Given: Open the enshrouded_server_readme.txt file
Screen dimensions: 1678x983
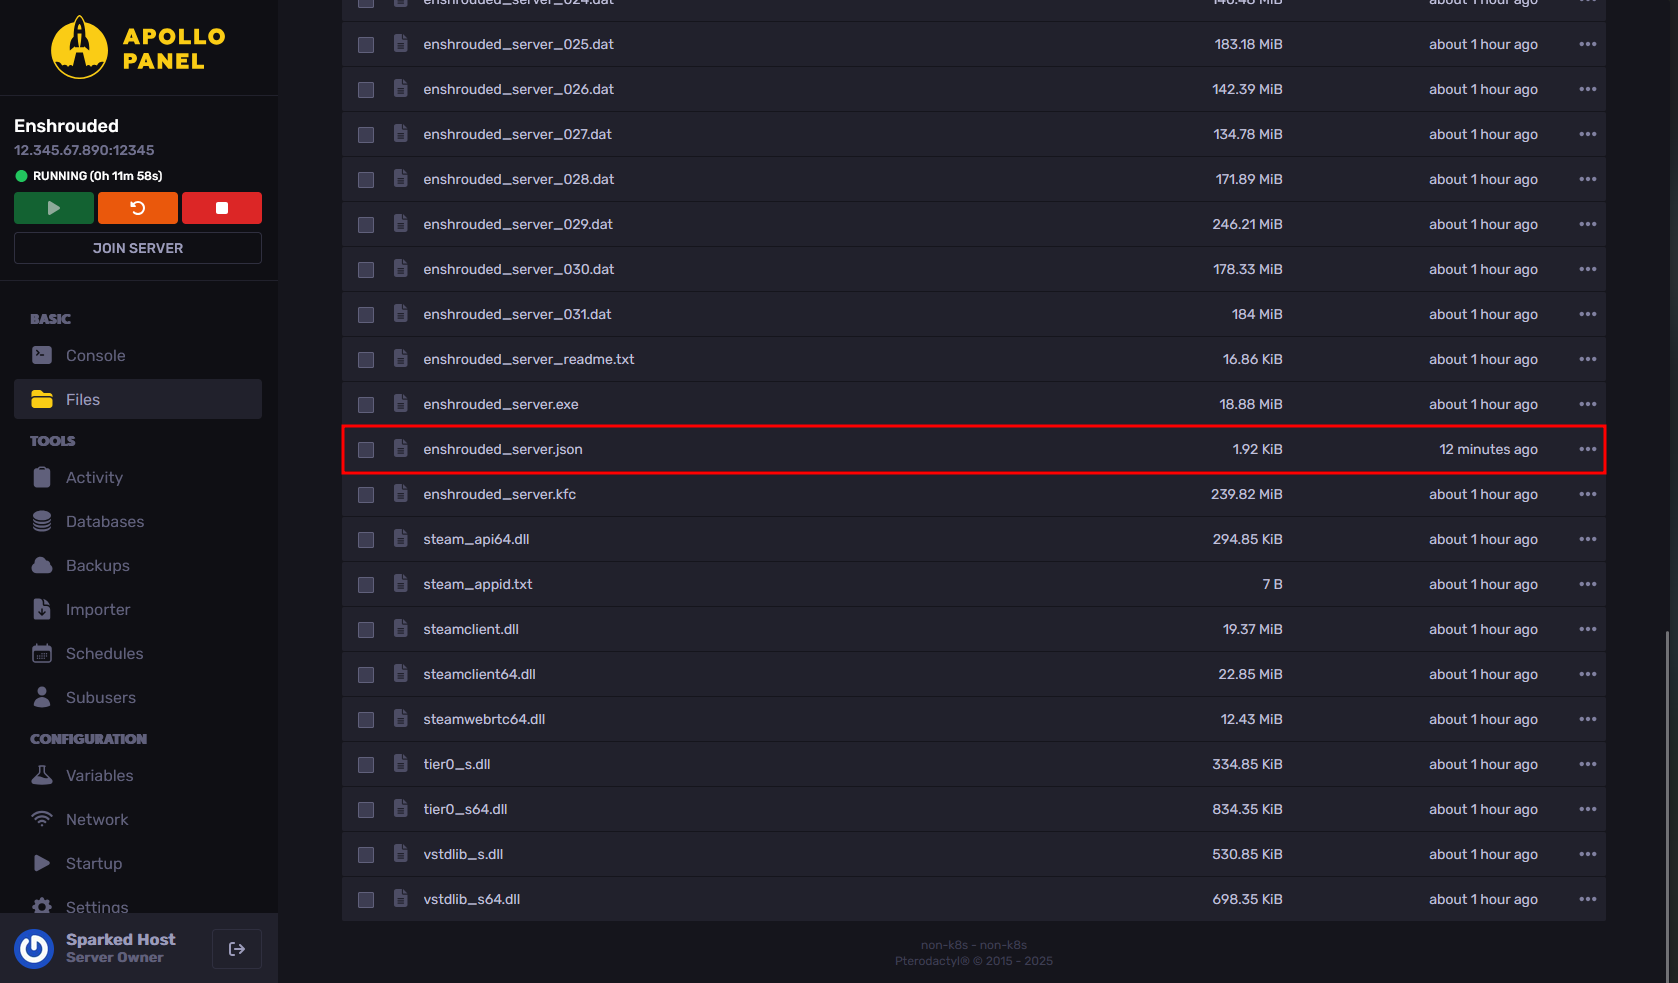Looking at the screenshot, I should tap(528, 359).
